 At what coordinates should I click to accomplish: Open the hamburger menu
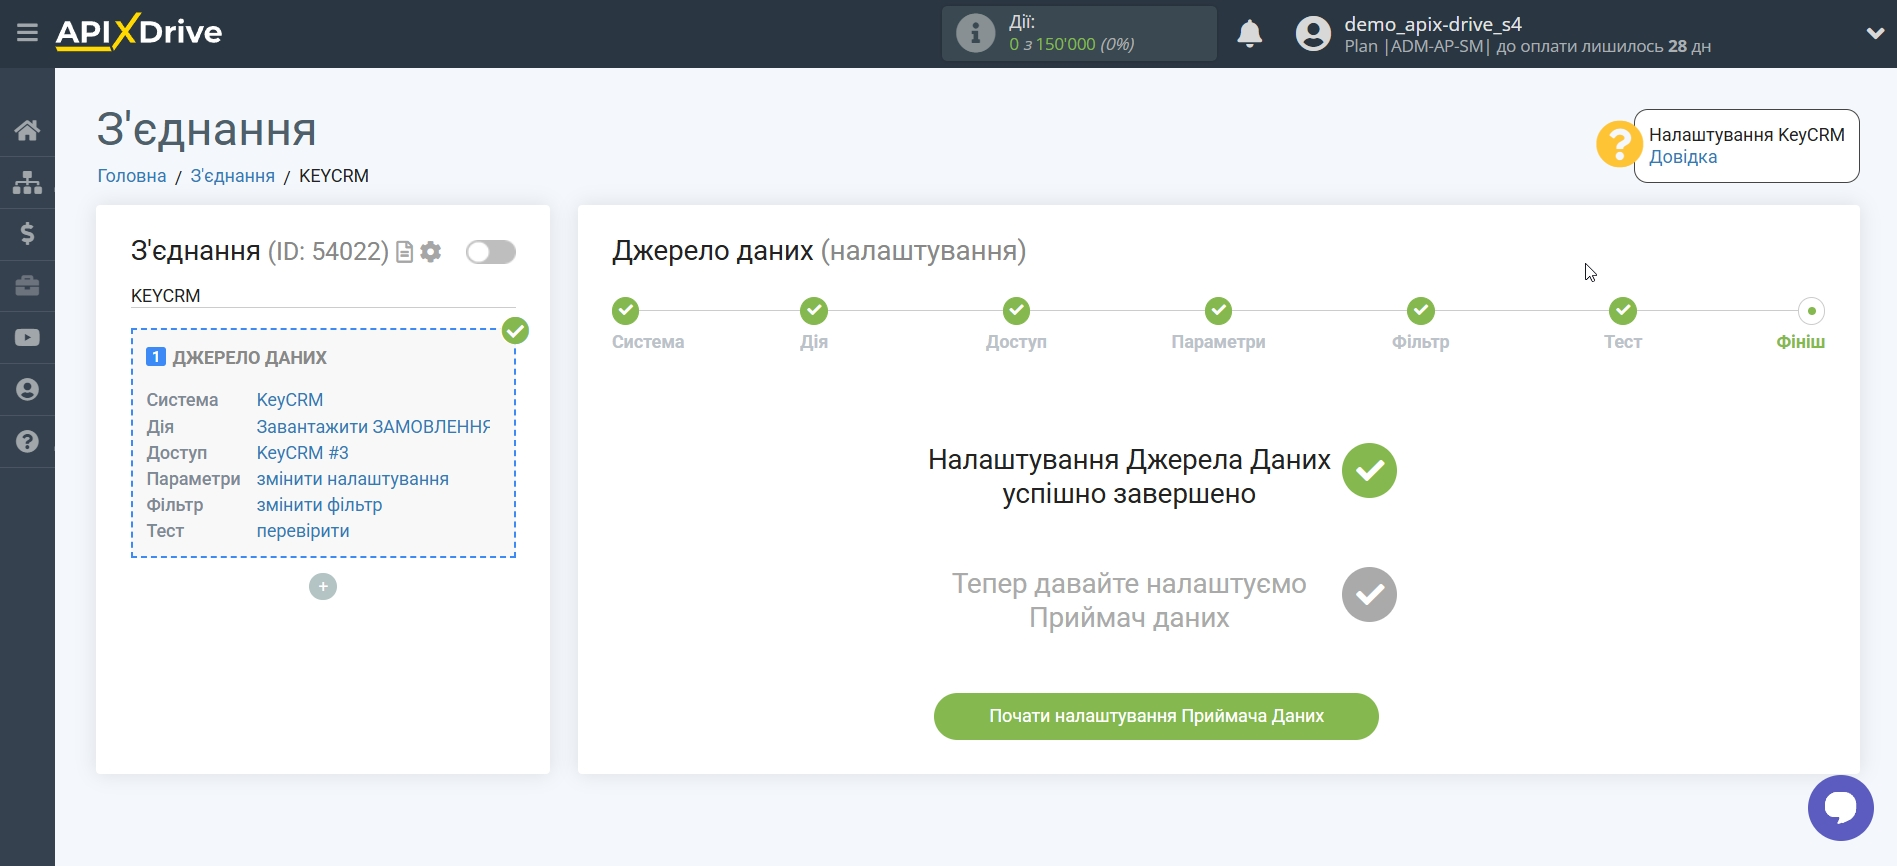coord(27,33)
